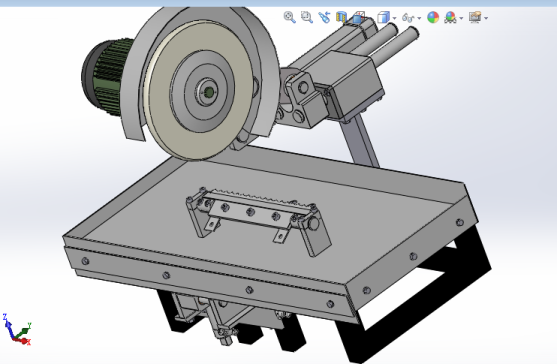Expand the Hide/Show Items dropdown arrow
Viewport: 557px width, 364px height.
(x=420, y=18)
